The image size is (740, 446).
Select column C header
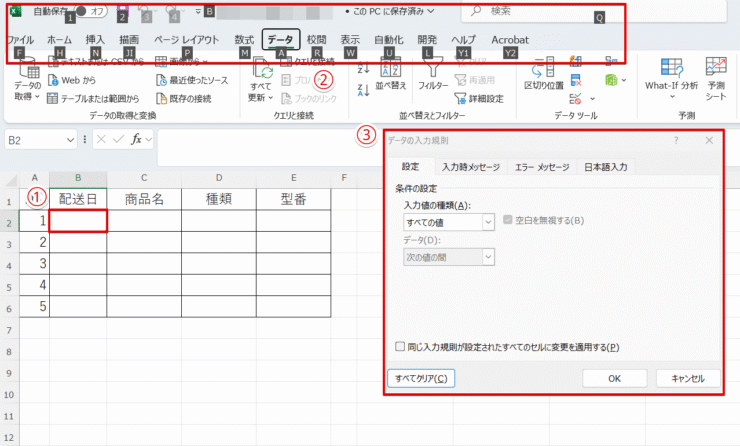(x=144, y=178)
